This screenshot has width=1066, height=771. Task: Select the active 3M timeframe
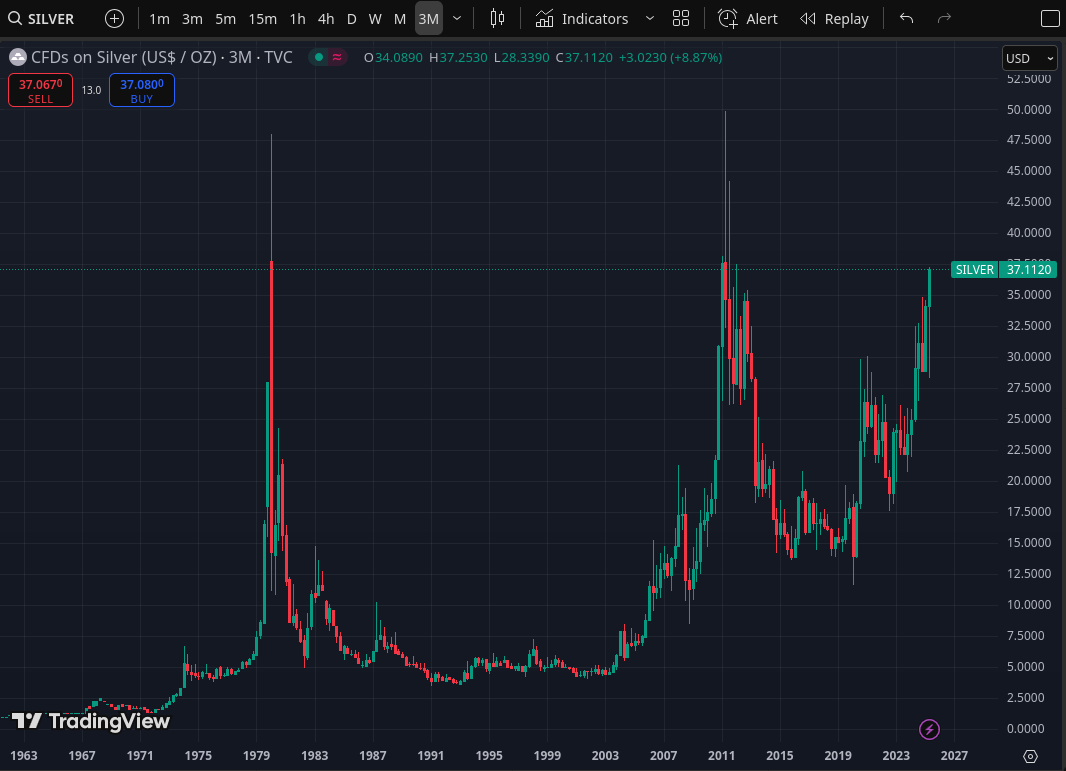tap(428, 18)
